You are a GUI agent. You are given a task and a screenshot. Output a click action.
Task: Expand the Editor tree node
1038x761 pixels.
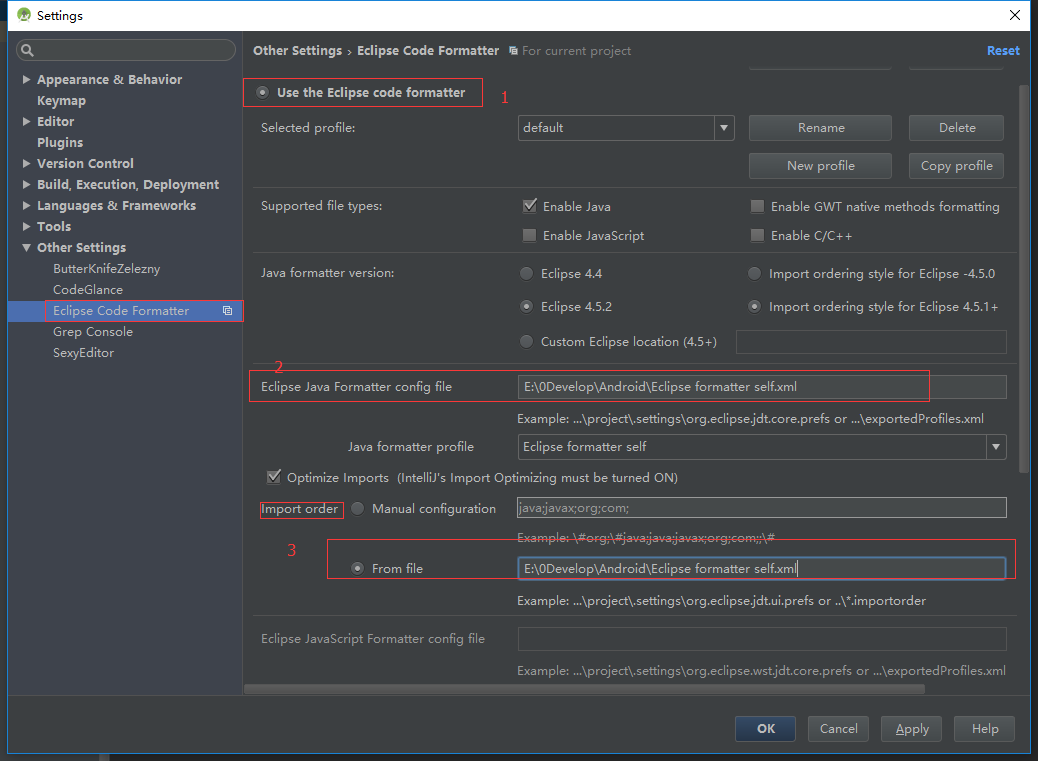[x=26, y=121]
